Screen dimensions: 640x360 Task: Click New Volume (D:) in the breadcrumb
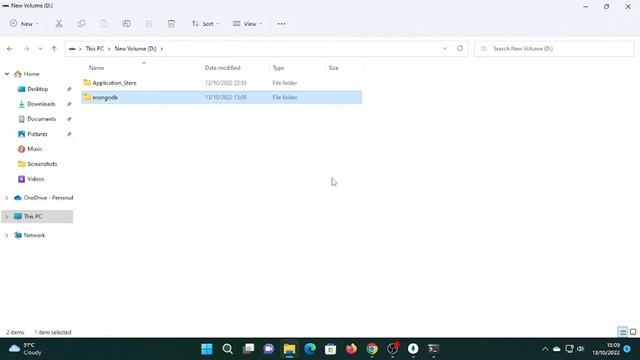[136, 49]
